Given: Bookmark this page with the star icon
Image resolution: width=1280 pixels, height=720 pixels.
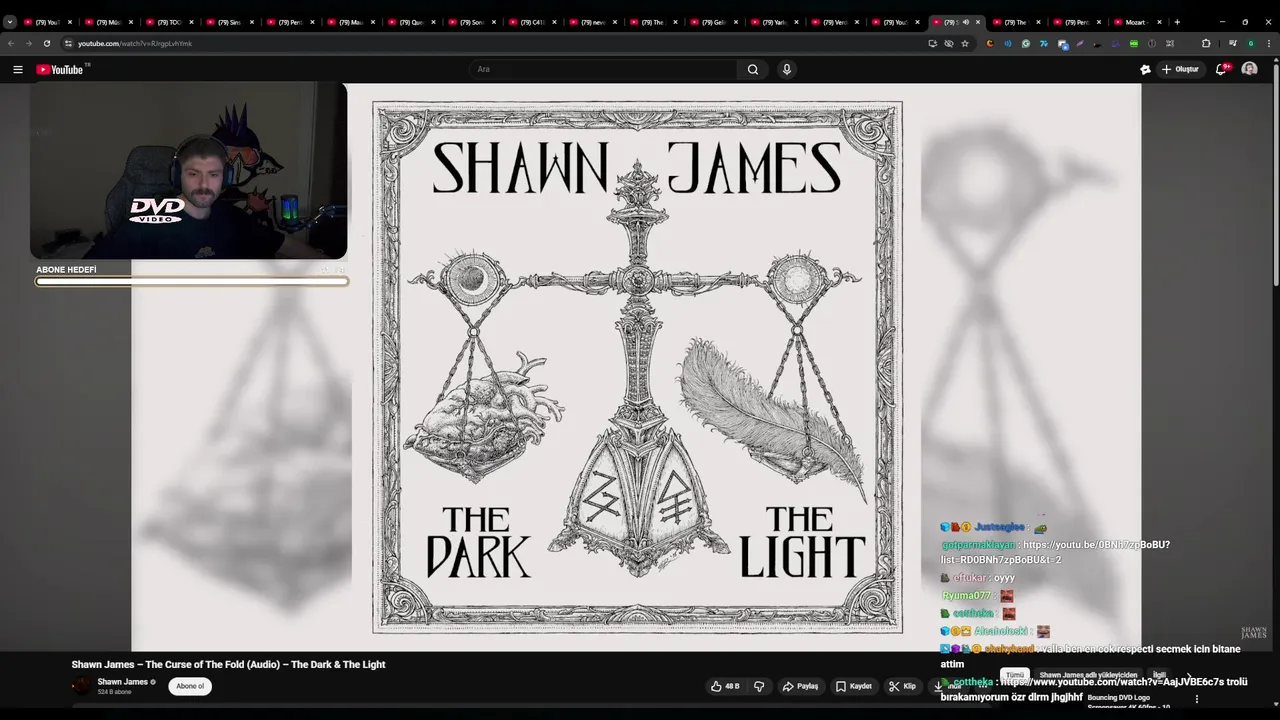Looking at the screenshot, I should (x=965, y=43).
